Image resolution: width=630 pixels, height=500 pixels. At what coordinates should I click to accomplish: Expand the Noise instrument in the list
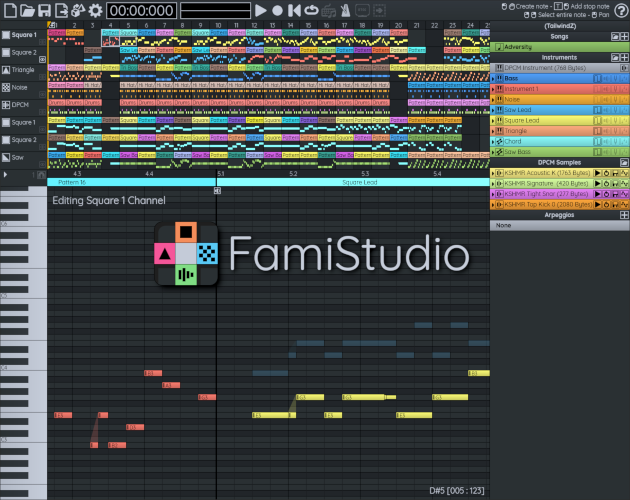point(493,100)
